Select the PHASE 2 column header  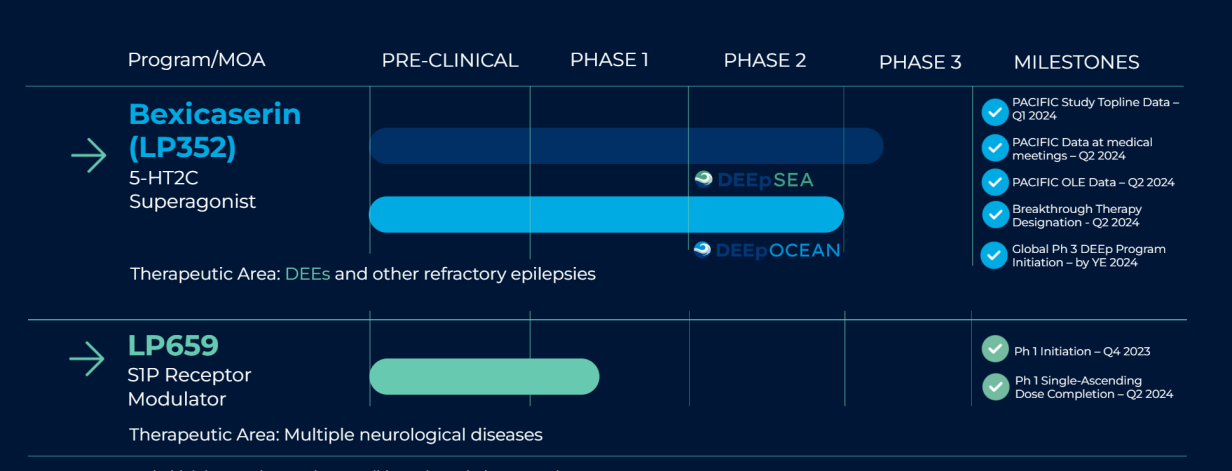click(x=765, y=61)
